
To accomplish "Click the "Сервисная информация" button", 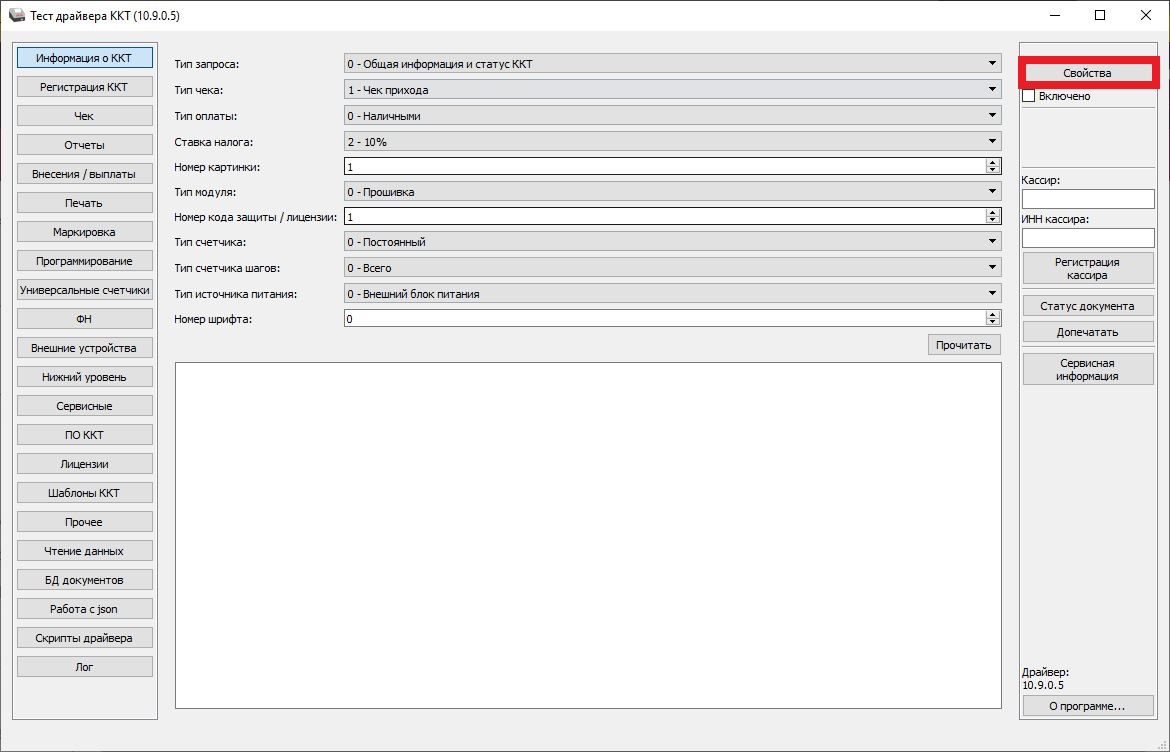I will 1087,369.
